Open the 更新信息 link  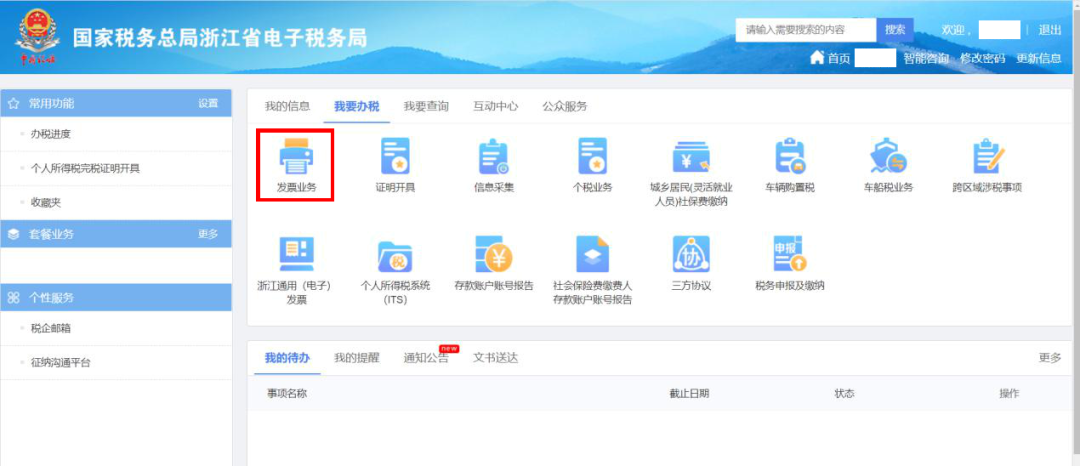(1039, 59)
